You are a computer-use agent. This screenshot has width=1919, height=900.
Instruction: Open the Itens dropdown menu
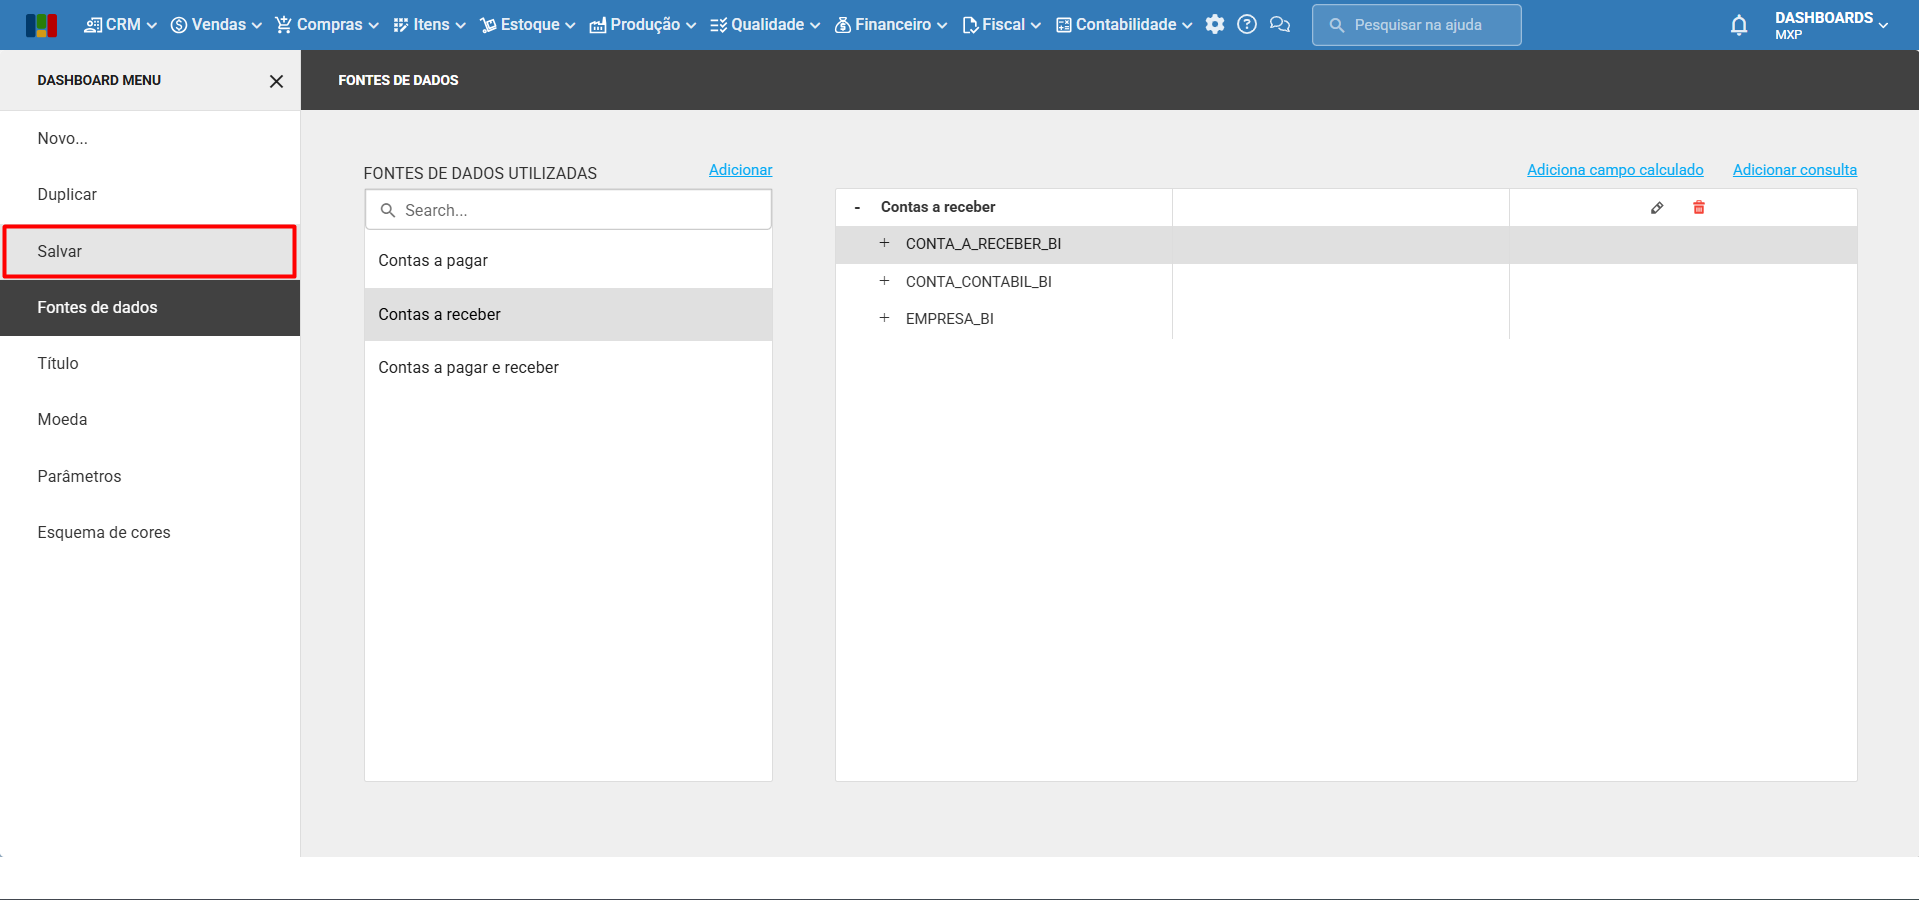coord(429,25)
